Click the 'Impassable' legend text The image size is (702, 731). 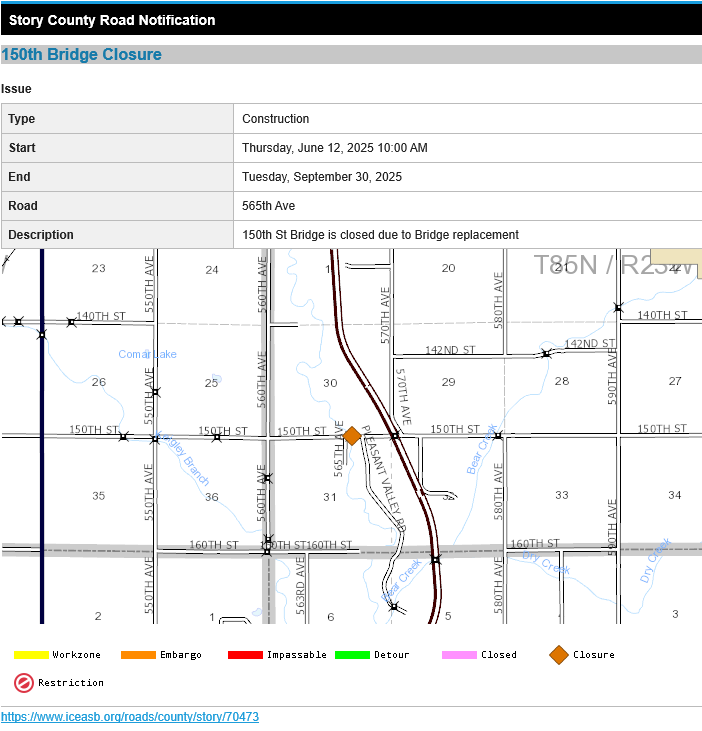pos(296,655)
